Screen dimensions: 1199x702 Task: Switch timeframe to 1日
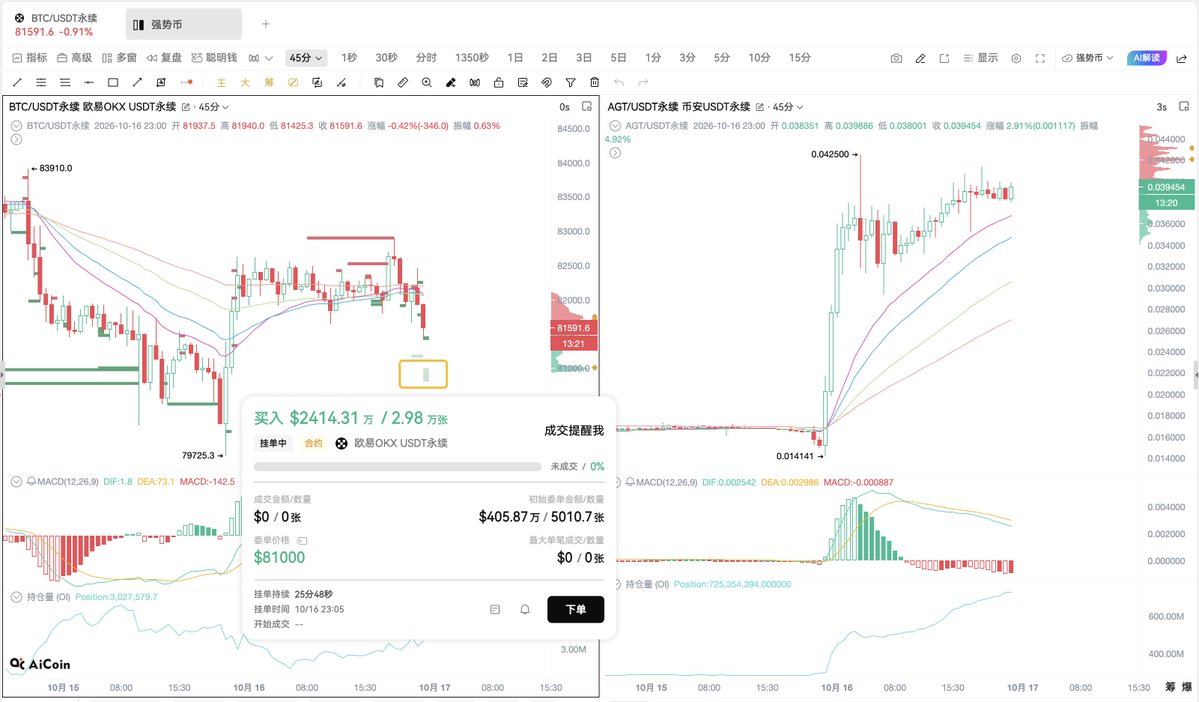515,58
